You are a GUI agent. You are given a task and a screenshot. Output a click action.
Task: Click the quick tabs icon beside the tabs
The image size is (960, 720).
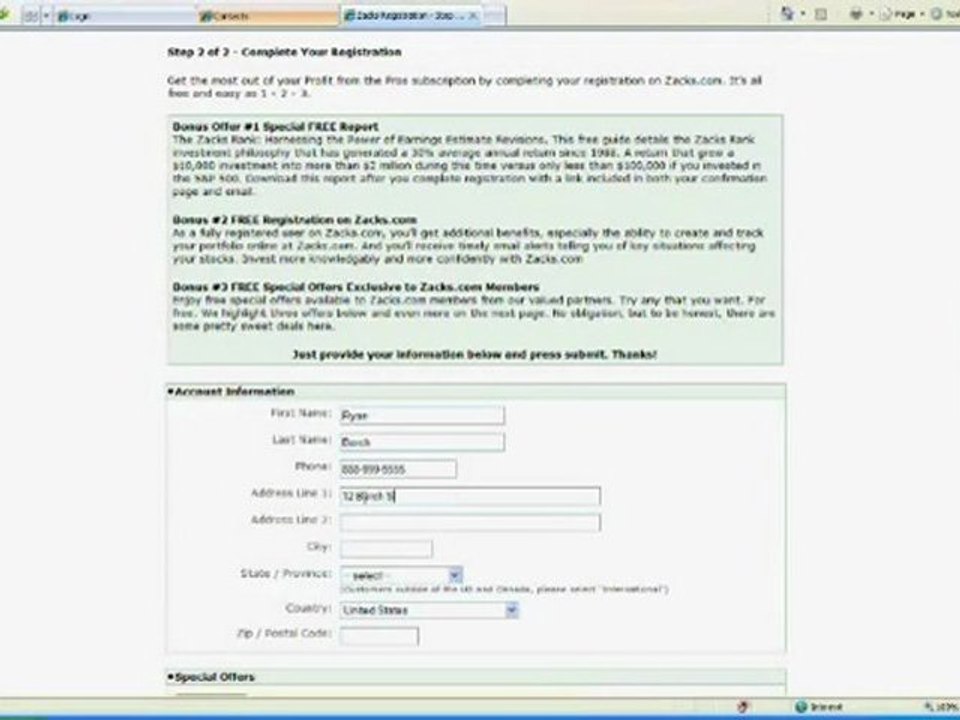coord(31,15)
